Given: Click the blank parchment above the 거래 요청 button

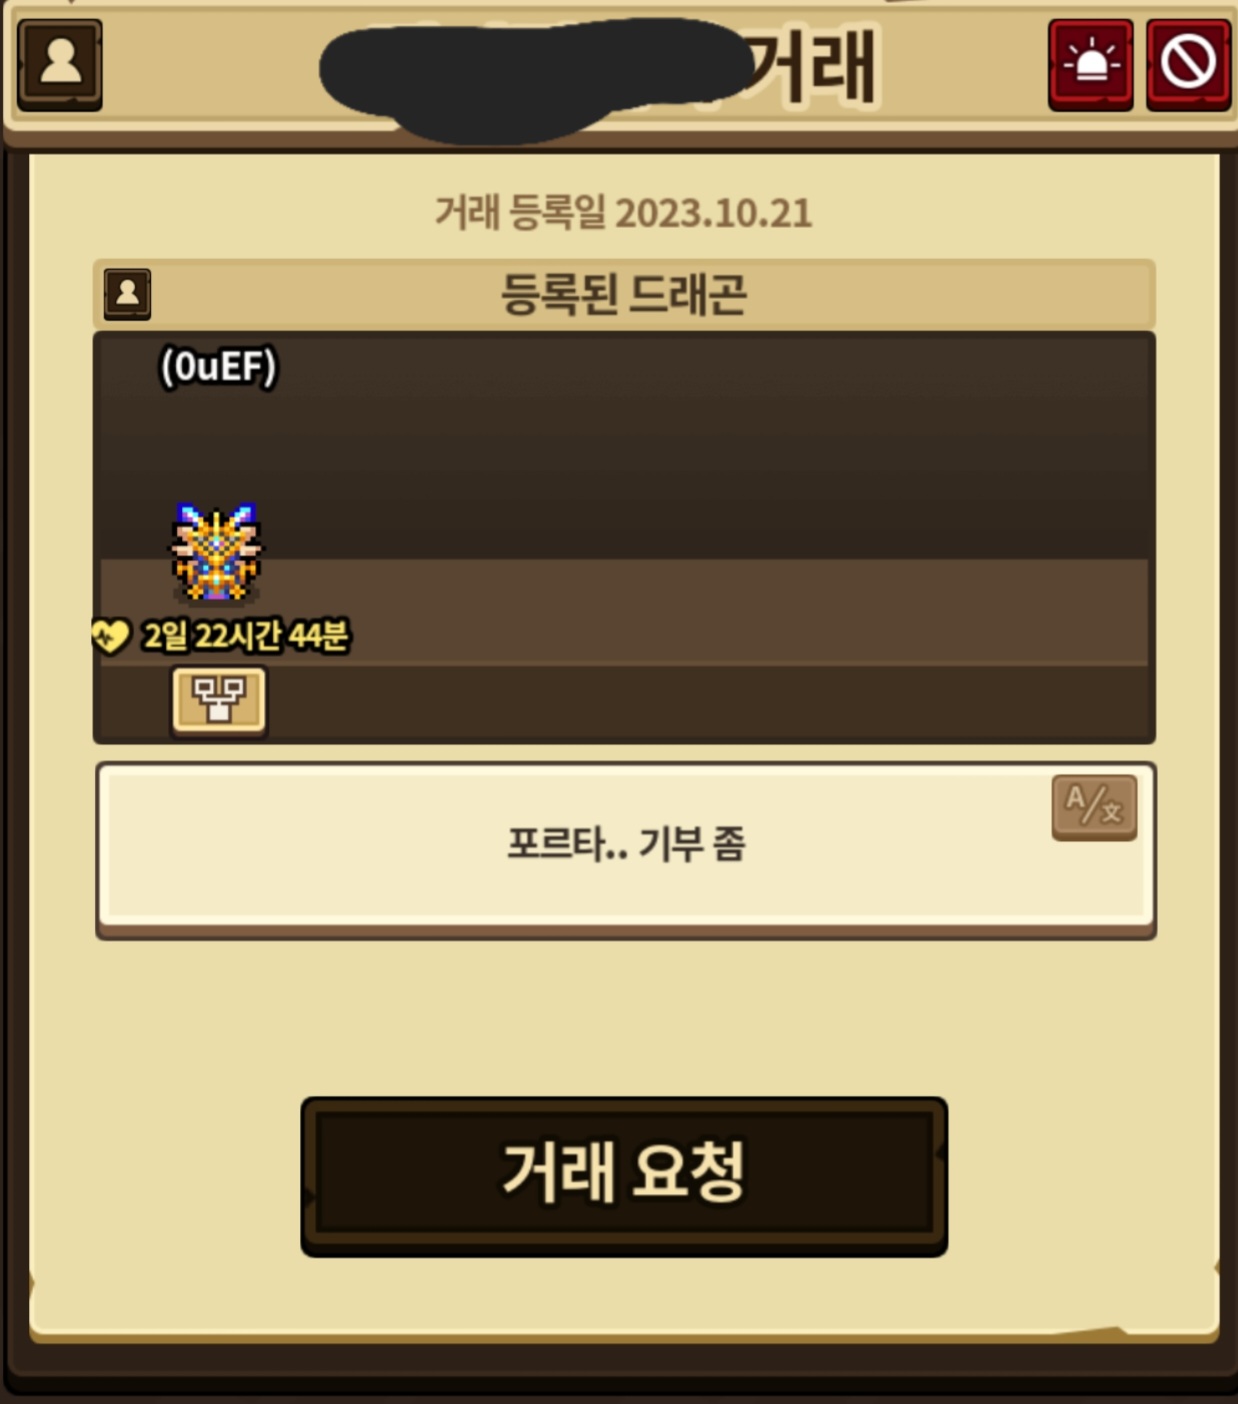Looking at the screenshot, I should (x=624, y=1015).
